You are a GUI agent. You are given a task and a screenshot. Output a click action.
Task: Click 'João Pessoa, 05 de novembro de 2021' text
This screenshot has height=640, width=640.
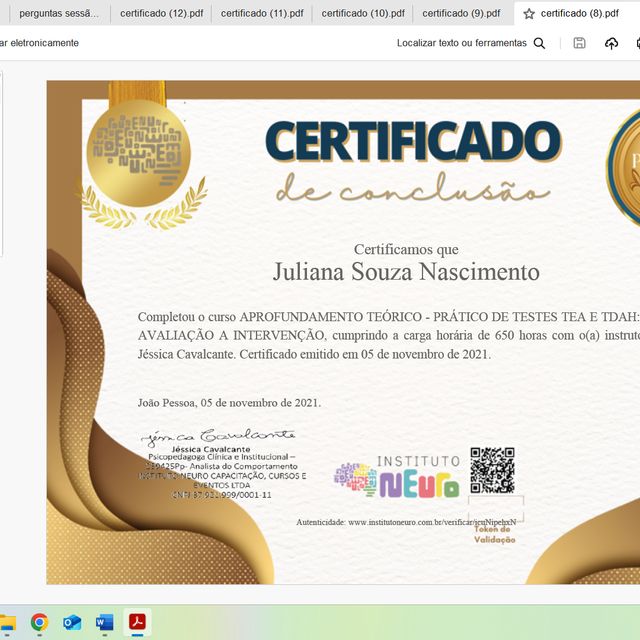pos(229,403)
